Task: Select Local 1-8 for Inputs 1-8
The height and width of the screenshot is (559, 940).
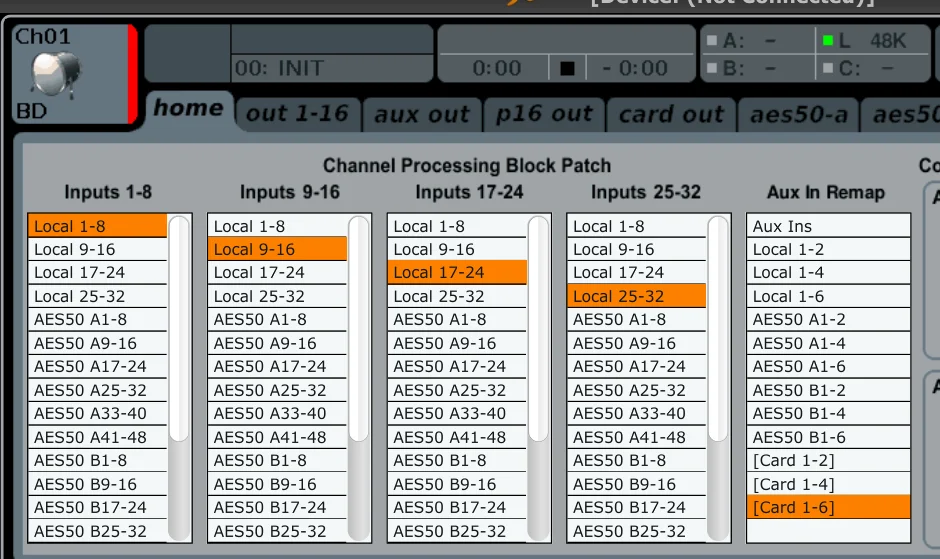Action: click(x=98, y=226)
